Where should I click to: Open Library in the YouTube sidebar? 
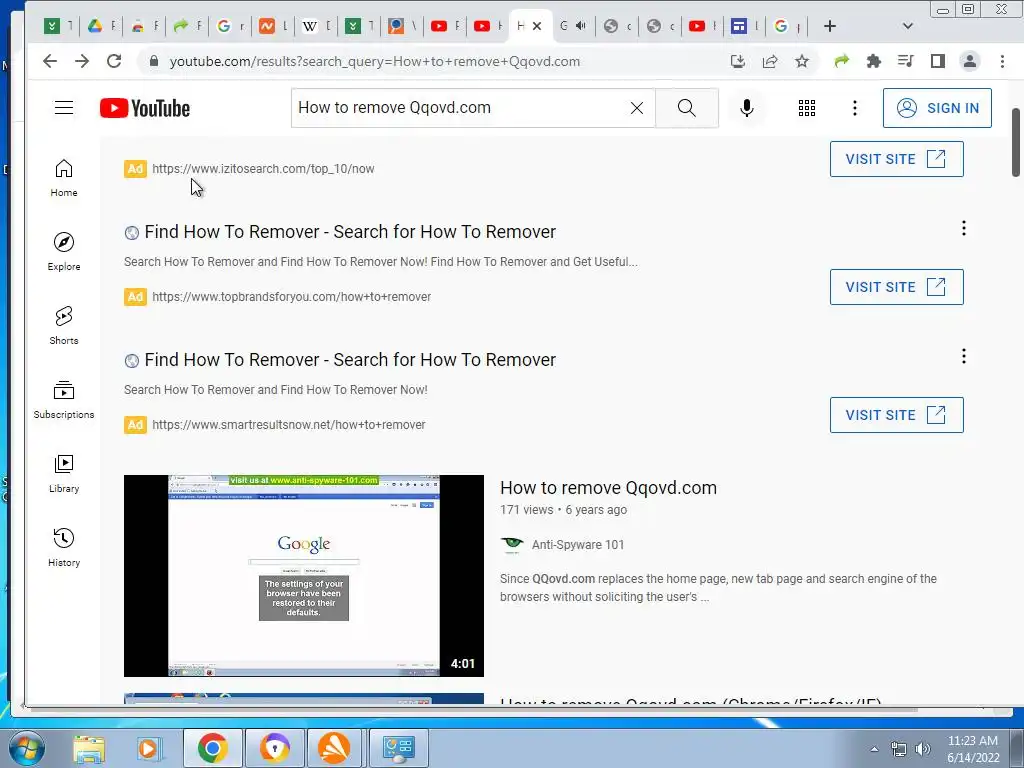point(63,473)
